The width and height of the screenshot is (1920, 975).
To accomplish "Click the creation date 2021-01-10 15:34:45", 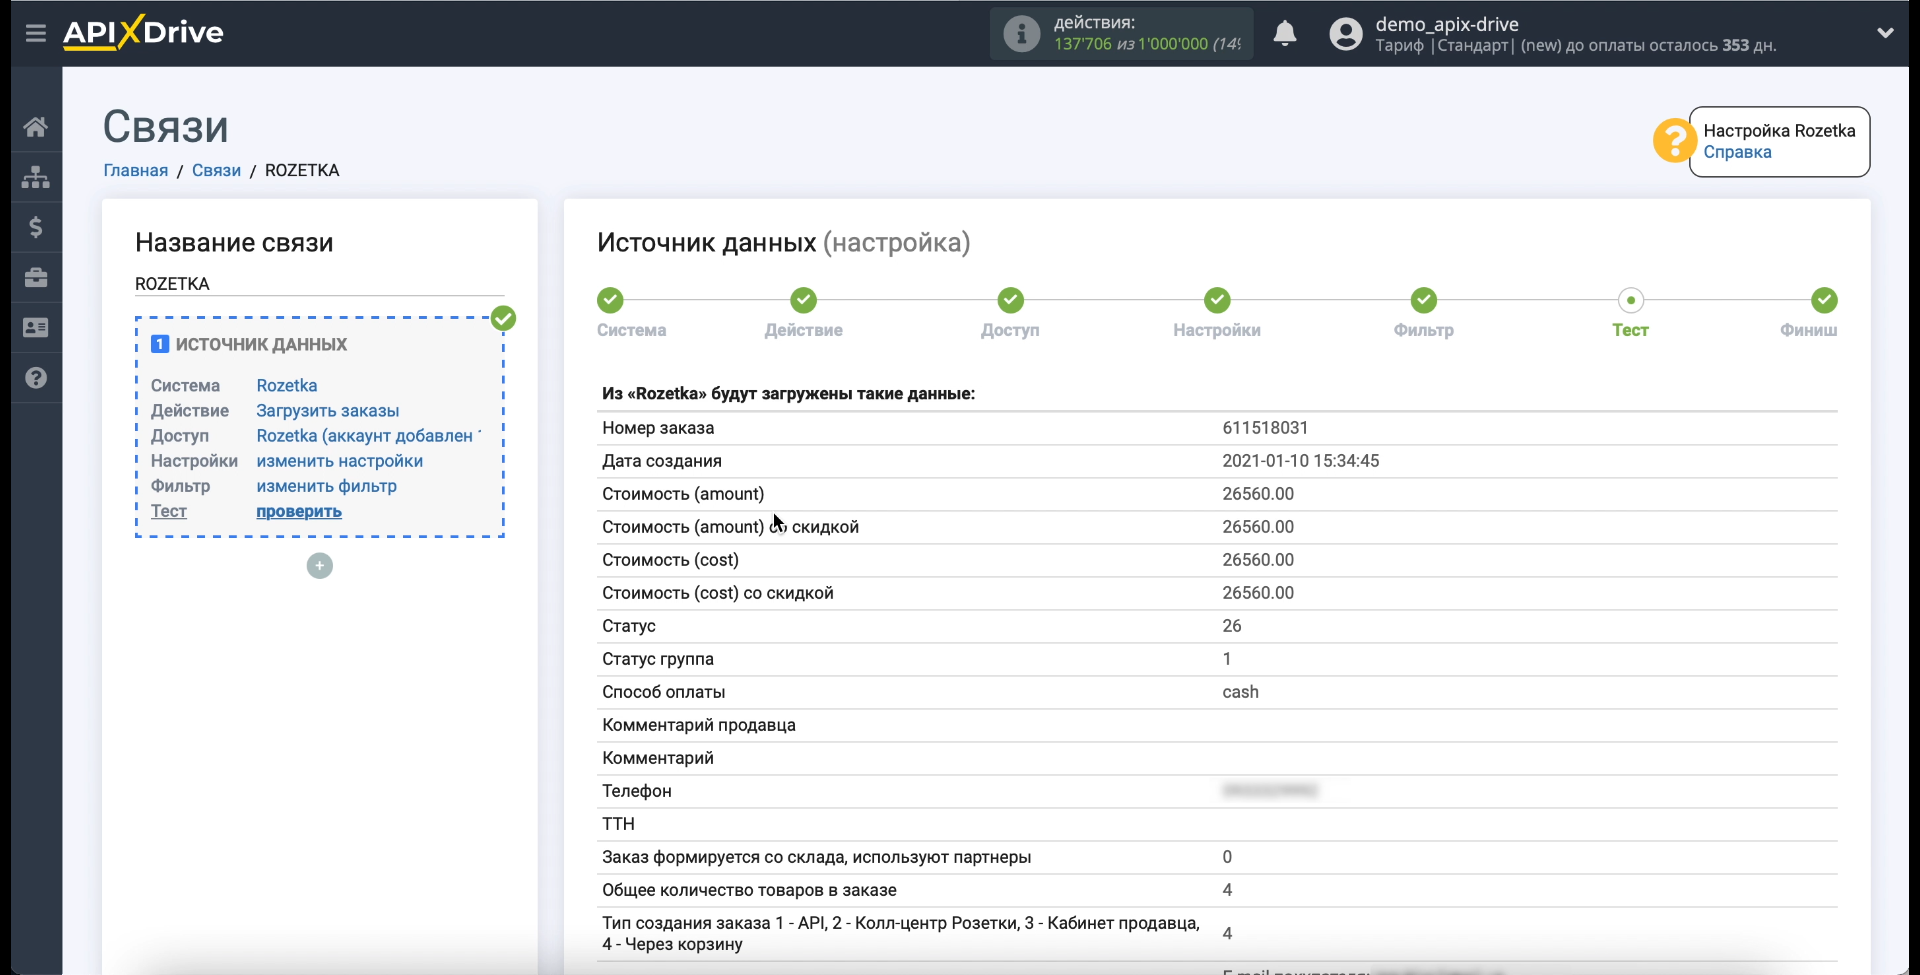I will click(x=1300, y=461).
